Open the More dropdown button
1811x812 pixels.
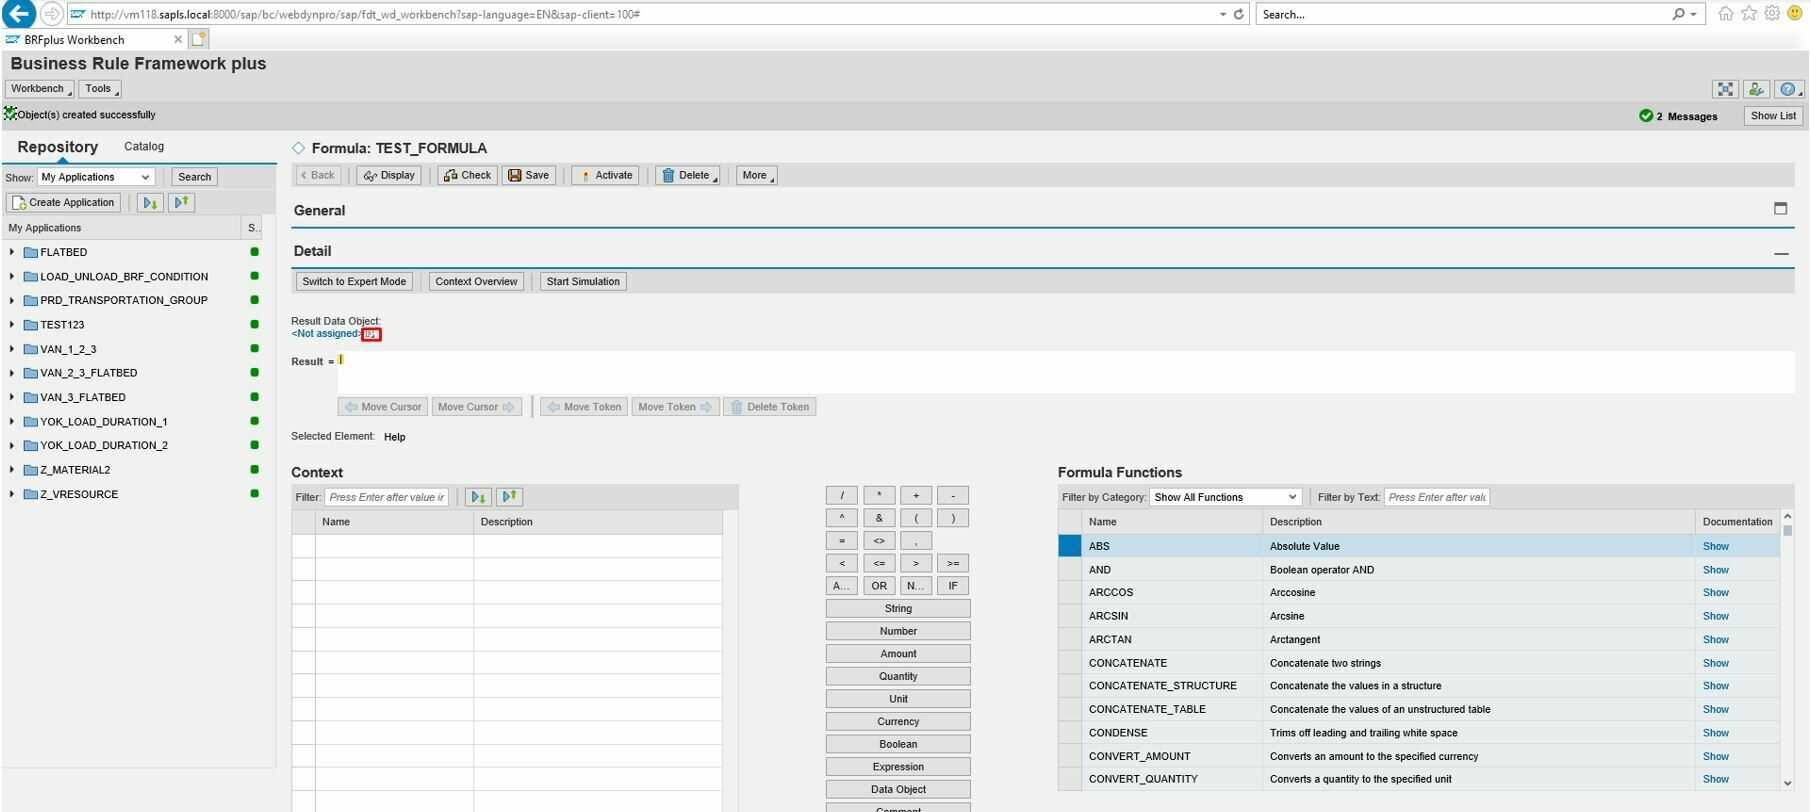click(757, 175)
